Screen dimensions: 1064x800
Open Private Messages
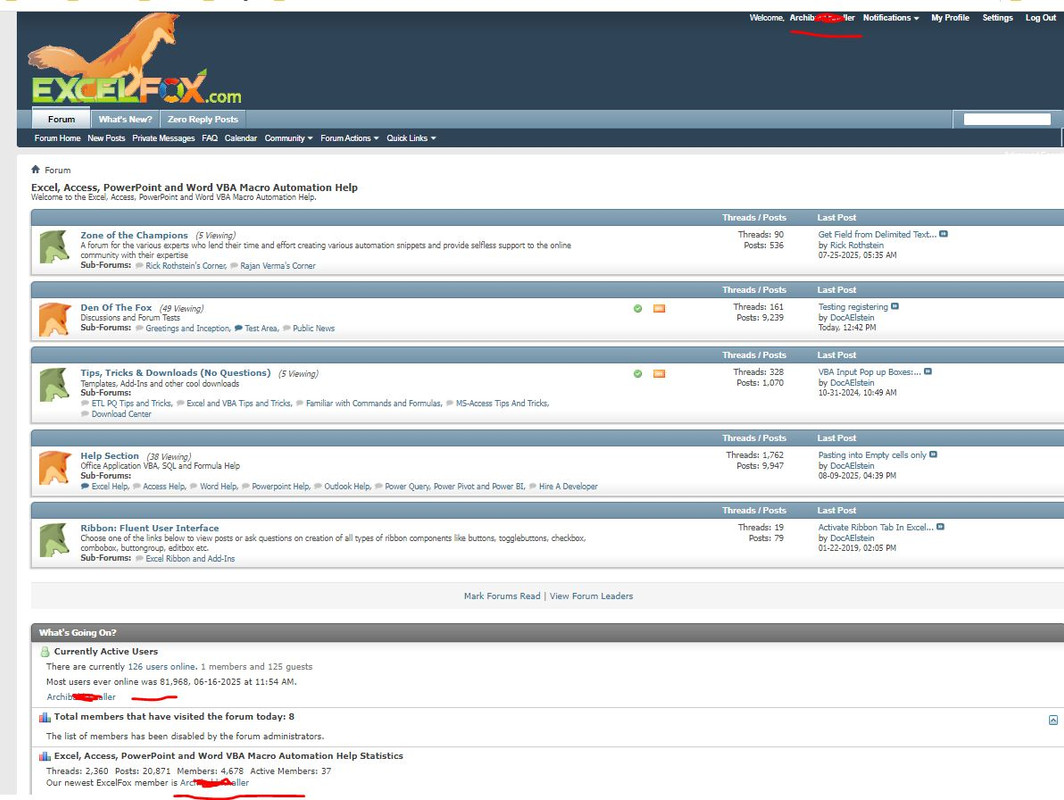click(x=164, y=138)
